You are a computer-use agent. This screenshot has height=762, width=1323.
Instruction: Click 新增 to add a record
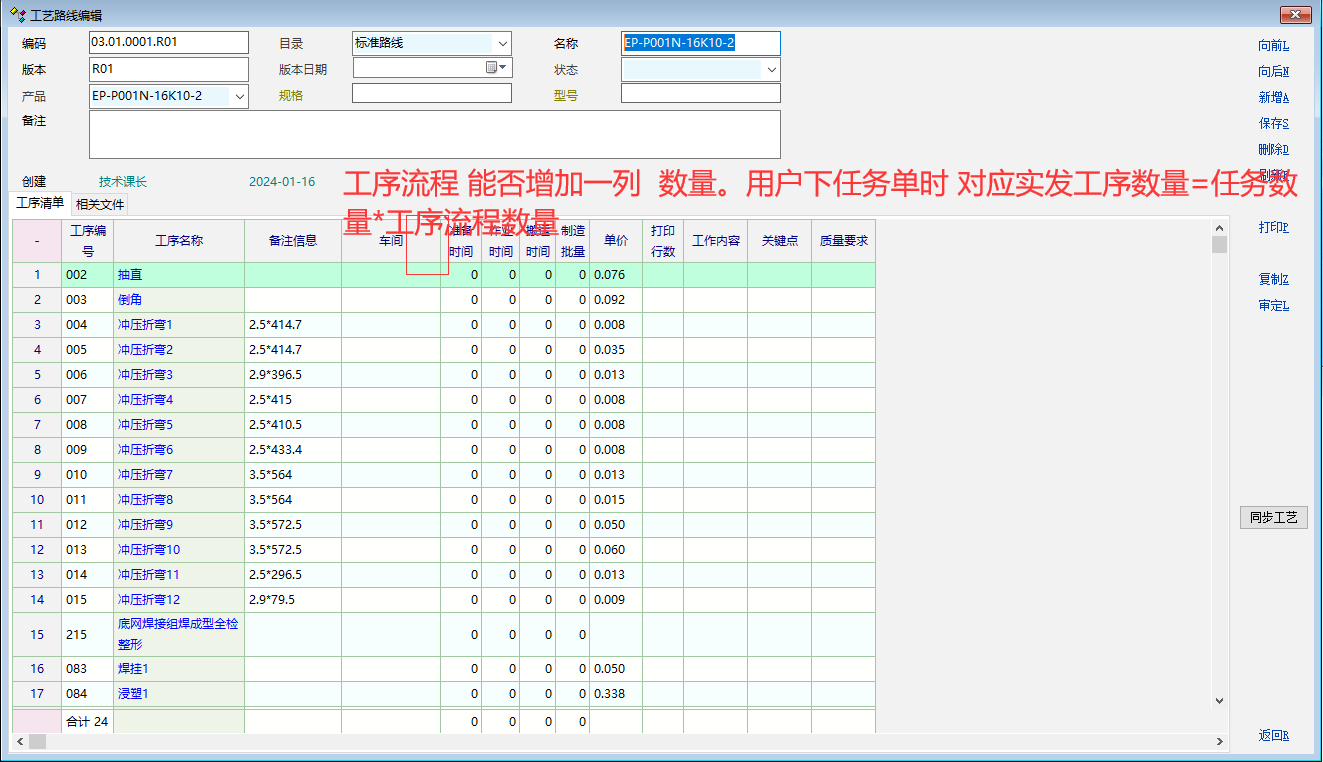(1273, 98)
